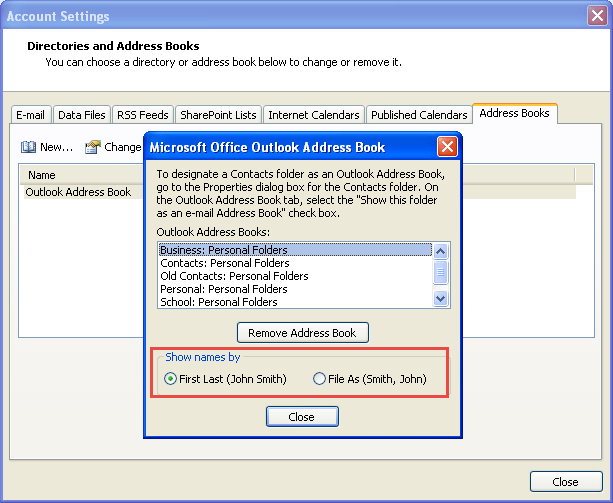The height and width of the screenshot is (503, 613).
Task: Click the address book list scrollbar thumb
Action: (441, 272)
